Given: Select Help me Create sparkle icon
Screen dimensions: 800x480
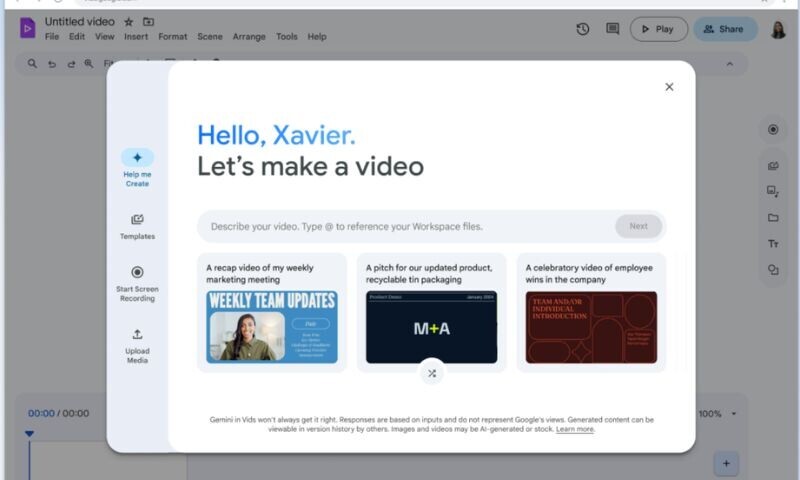Looking at the screenshot, I should click(x=137, y=158).
